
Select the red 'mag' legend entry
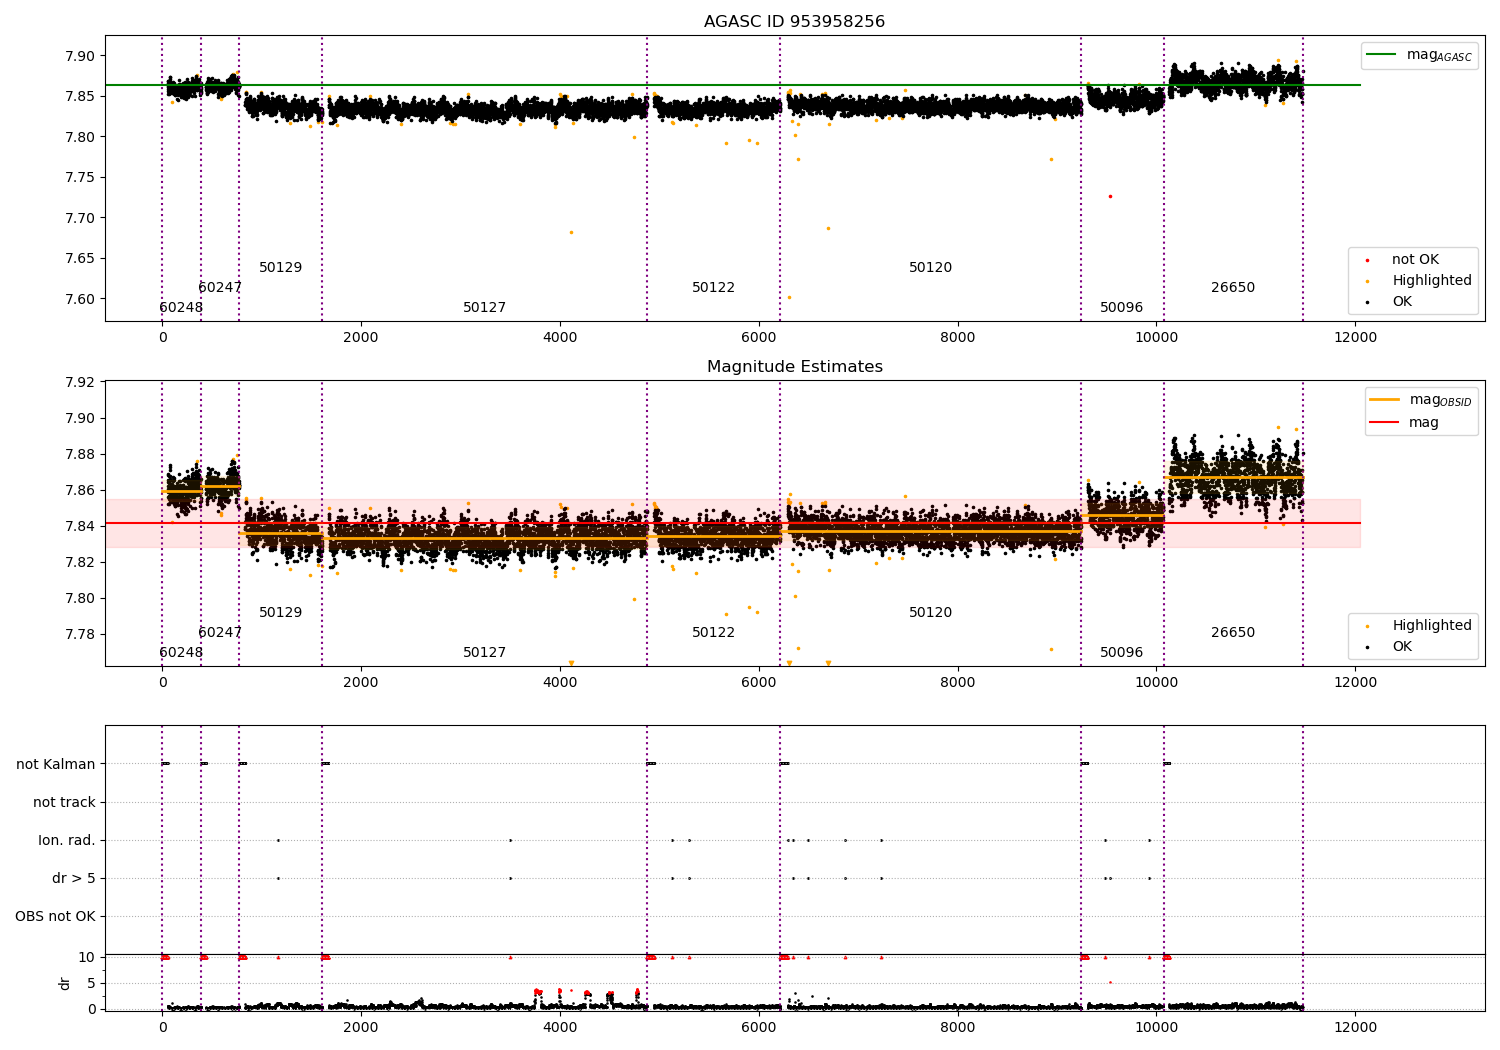[1404, 423]
